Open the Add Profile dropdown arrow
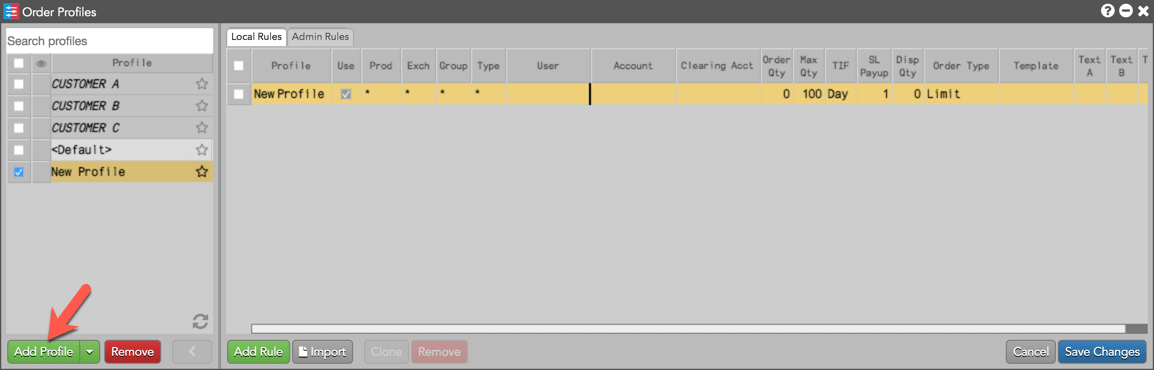1154x370 pixels. pyautogui.click(x=89, y=352)
